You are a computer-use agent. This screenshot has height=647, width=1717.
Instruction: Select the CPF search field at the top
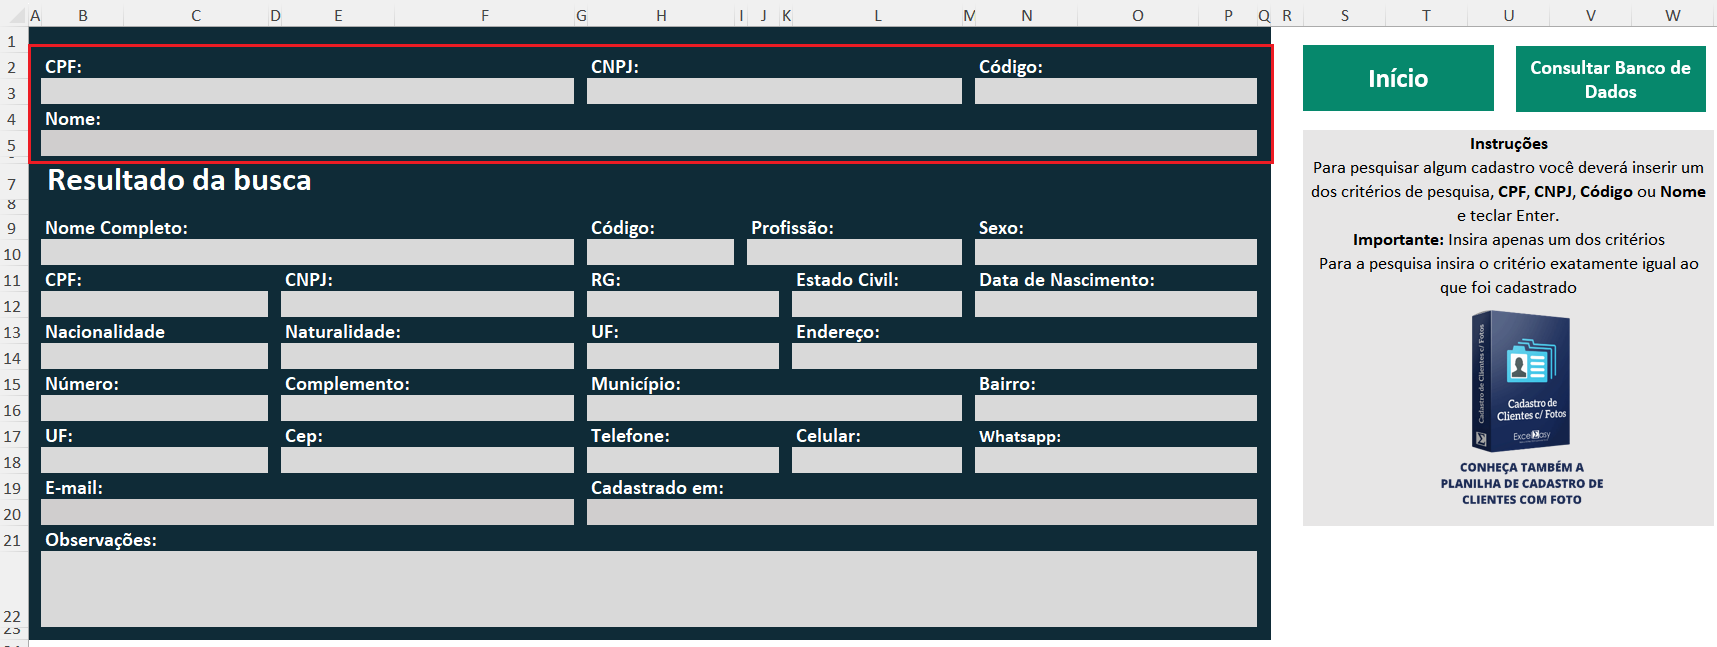(x=307, y=92)
